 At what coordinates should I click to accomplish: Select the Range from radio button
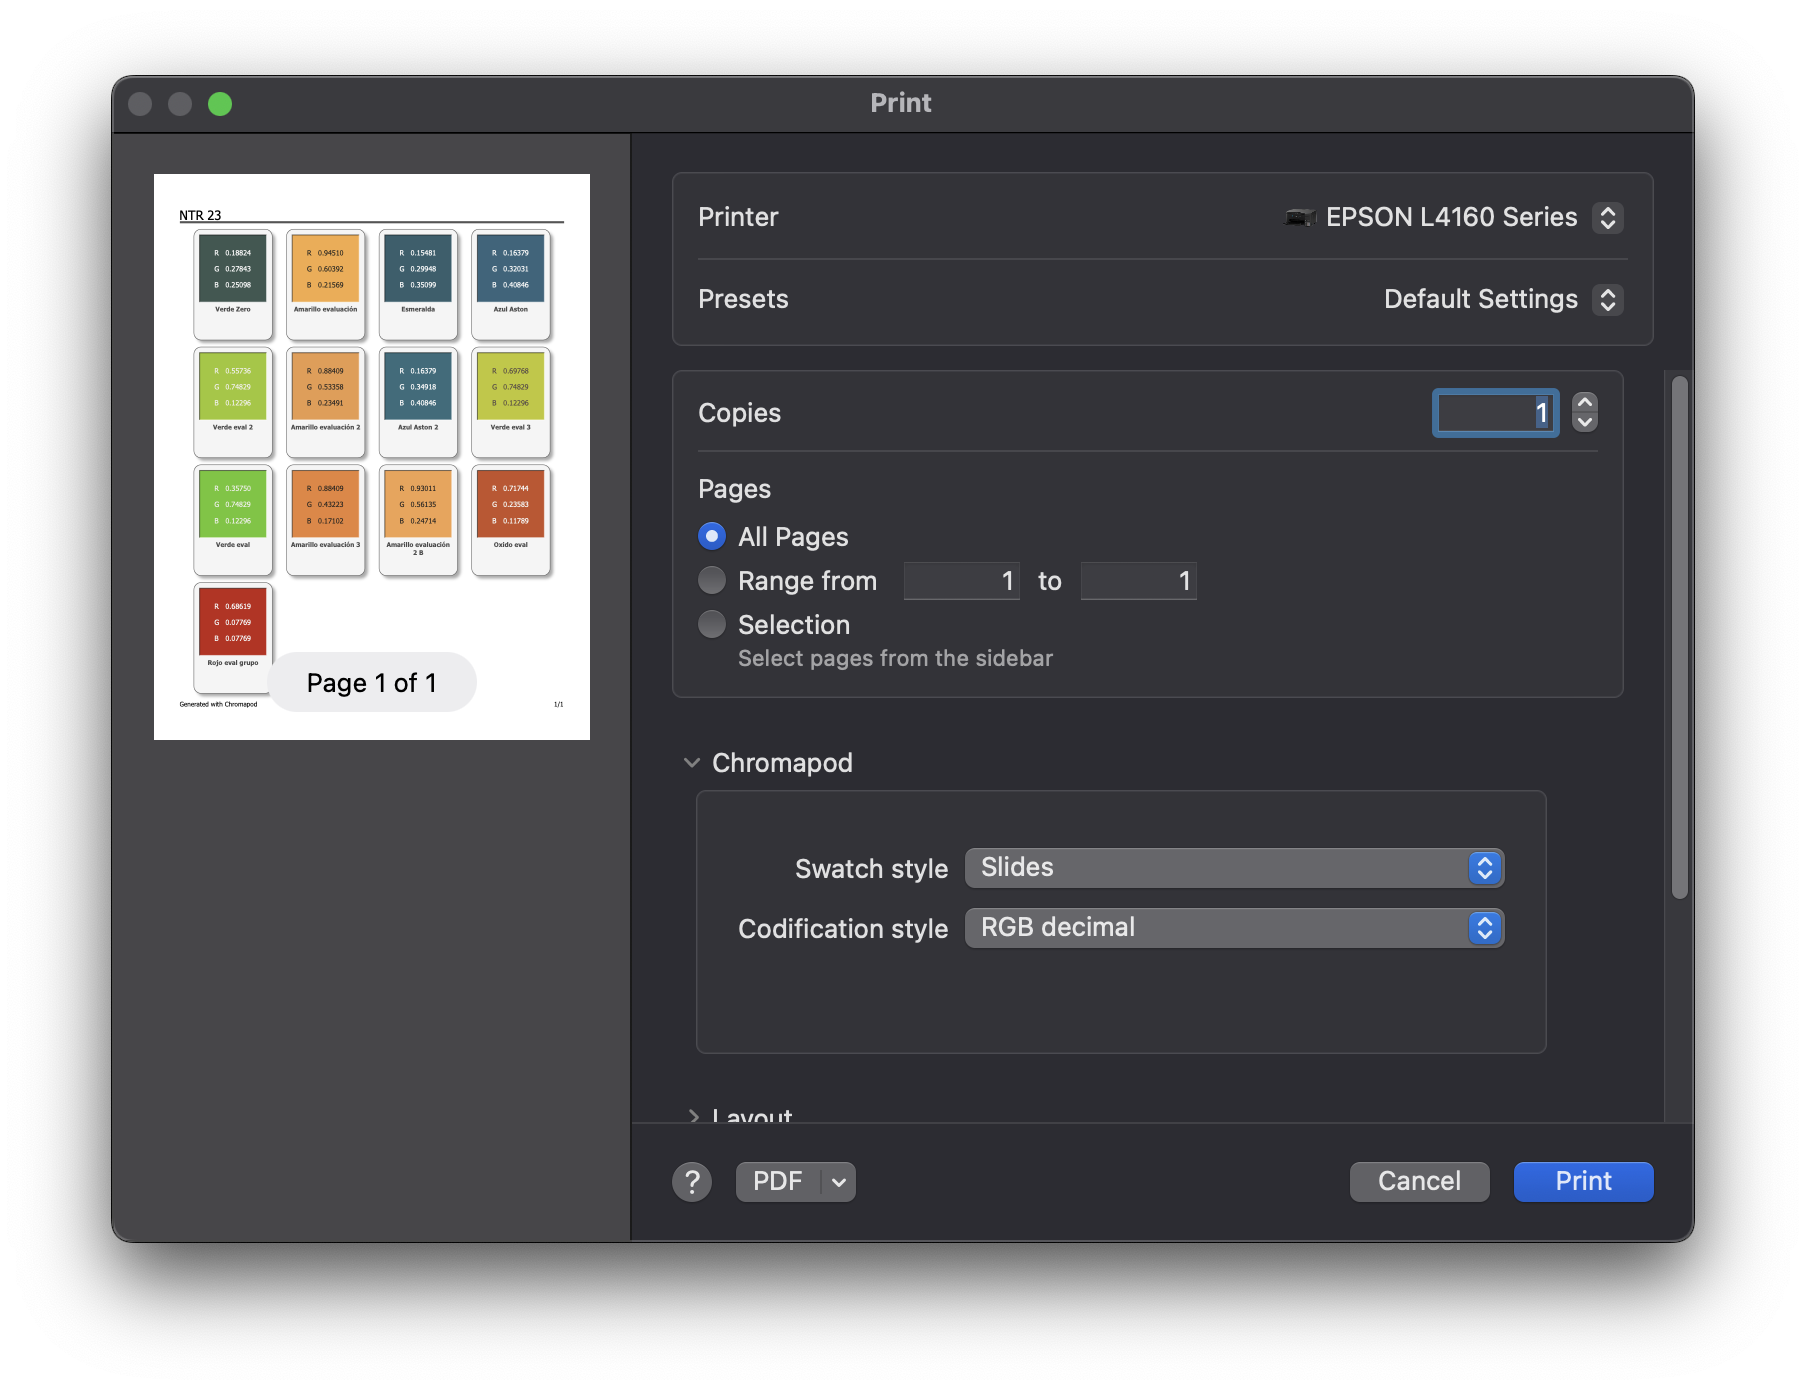(712, 581)
